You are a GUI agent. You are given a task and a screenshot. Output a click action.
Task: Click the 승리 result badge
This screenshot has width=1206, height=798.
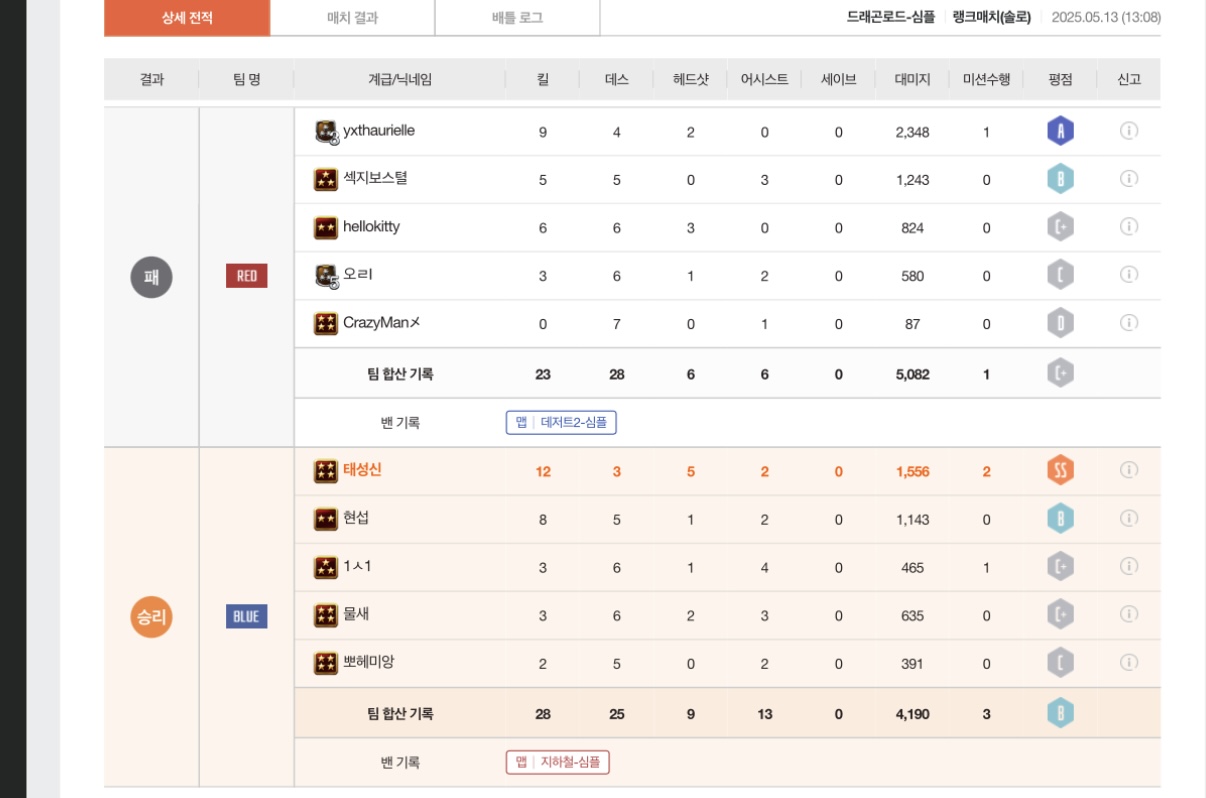tap(151, 617)
